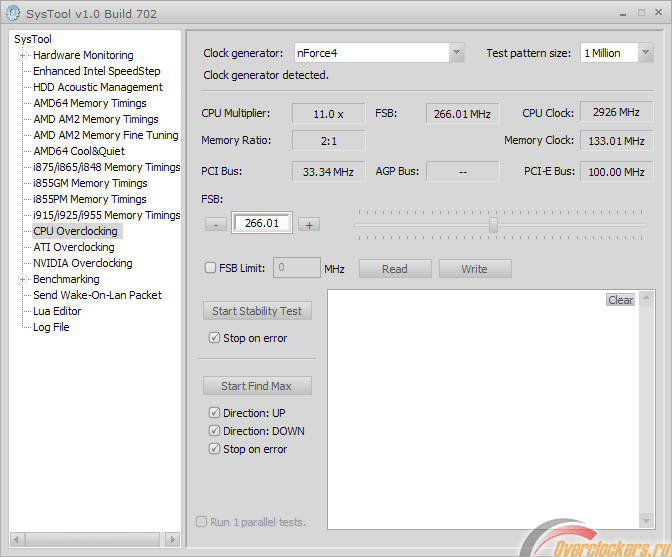Click the read-only FSB 266.01 MHz value
This screenshot has height=557, width=672.
[x=463, y=114]
